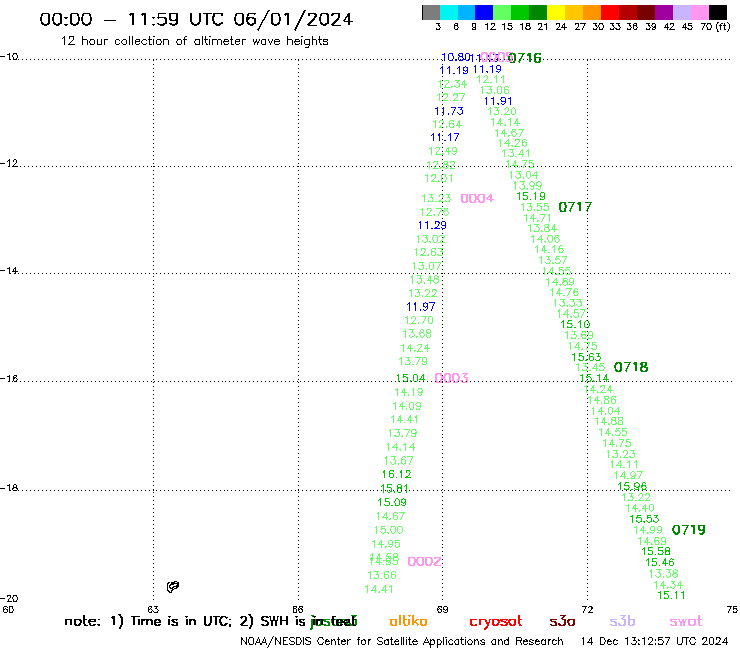Click the blue value 11.17

[445, 137]
